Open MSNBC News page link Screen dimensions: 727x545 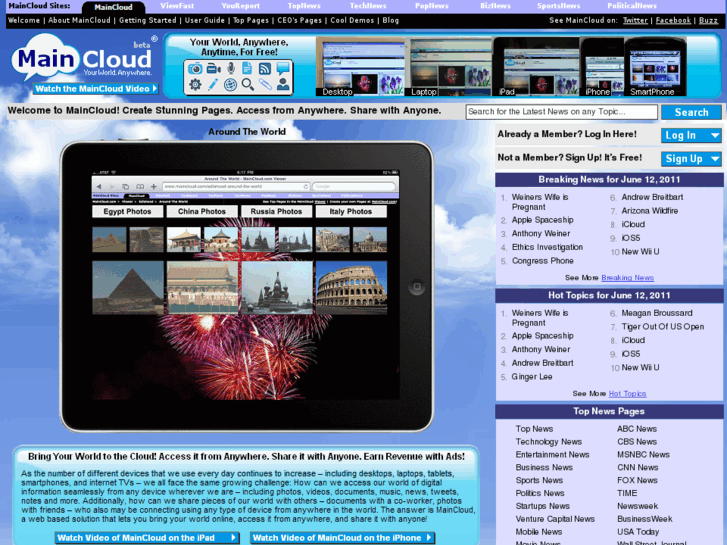pos(643,455)
